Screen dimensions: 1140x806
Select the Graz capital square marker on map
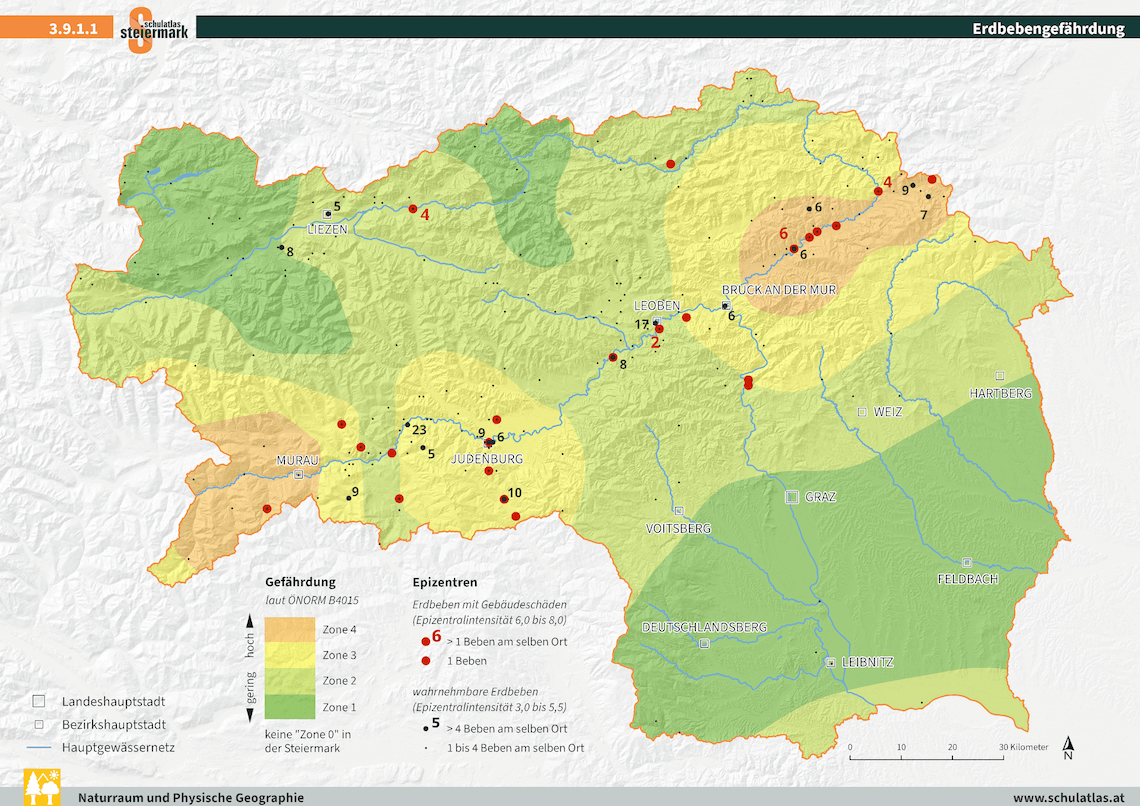point(791,496)
